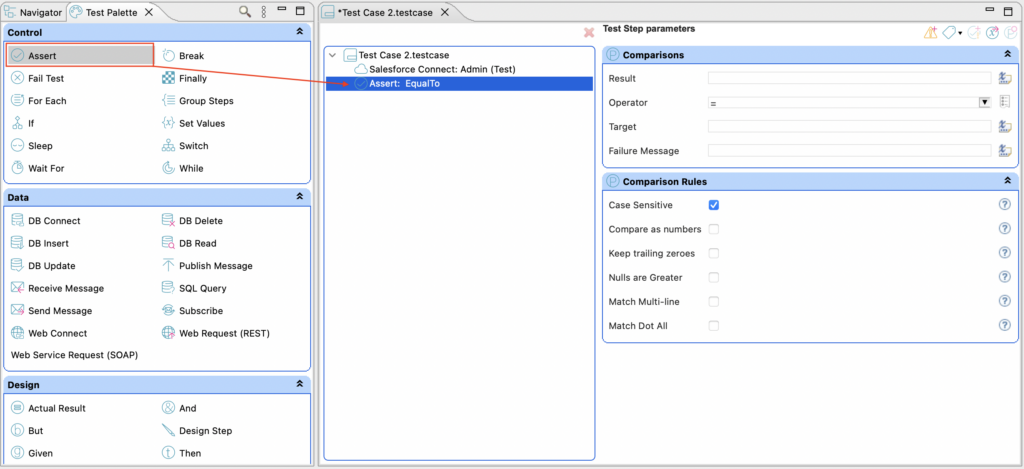Select the Web Request (REST) step
The image size is (1024, 469).
click(x=216, y=333)
